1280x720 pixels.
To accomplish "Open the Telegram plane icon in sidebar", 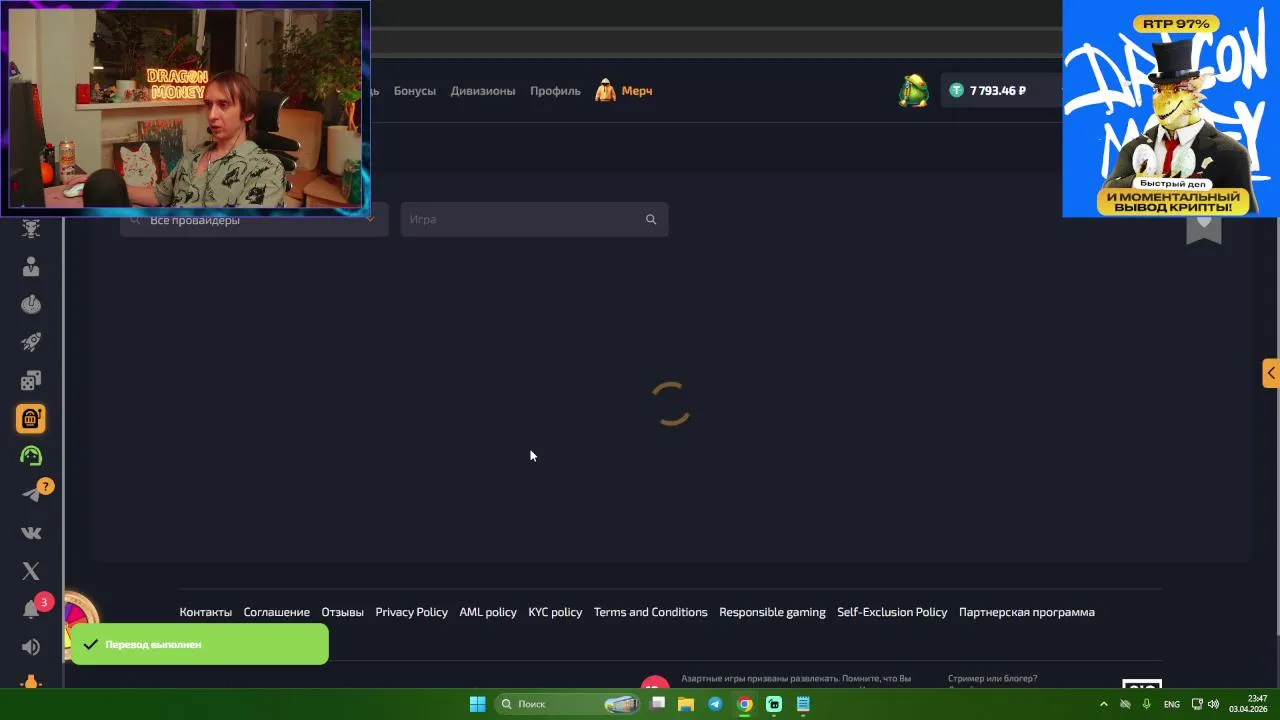I will point(31,494).
